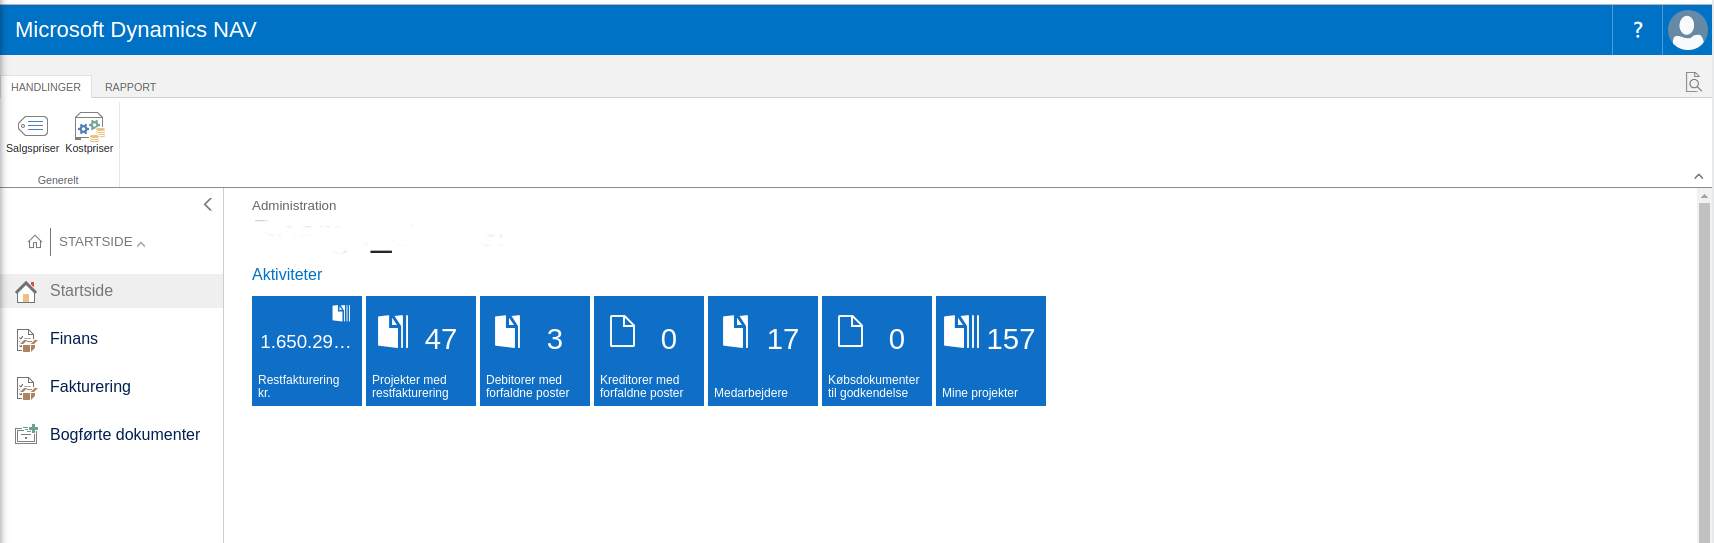This screenshot has height=543, width=1714.
Task: Click the Generelt group label
Action: pyautogui.click(x=58, y=180)
